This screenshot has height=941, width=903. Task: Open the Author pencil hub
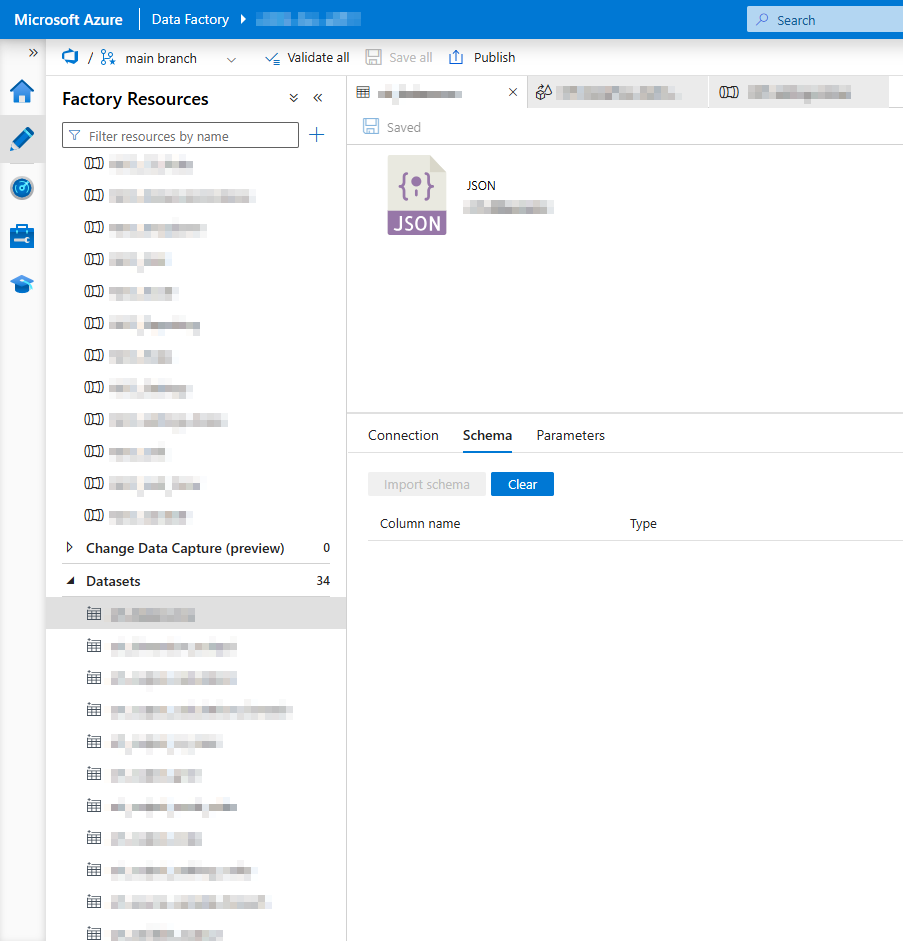(22, 139)
